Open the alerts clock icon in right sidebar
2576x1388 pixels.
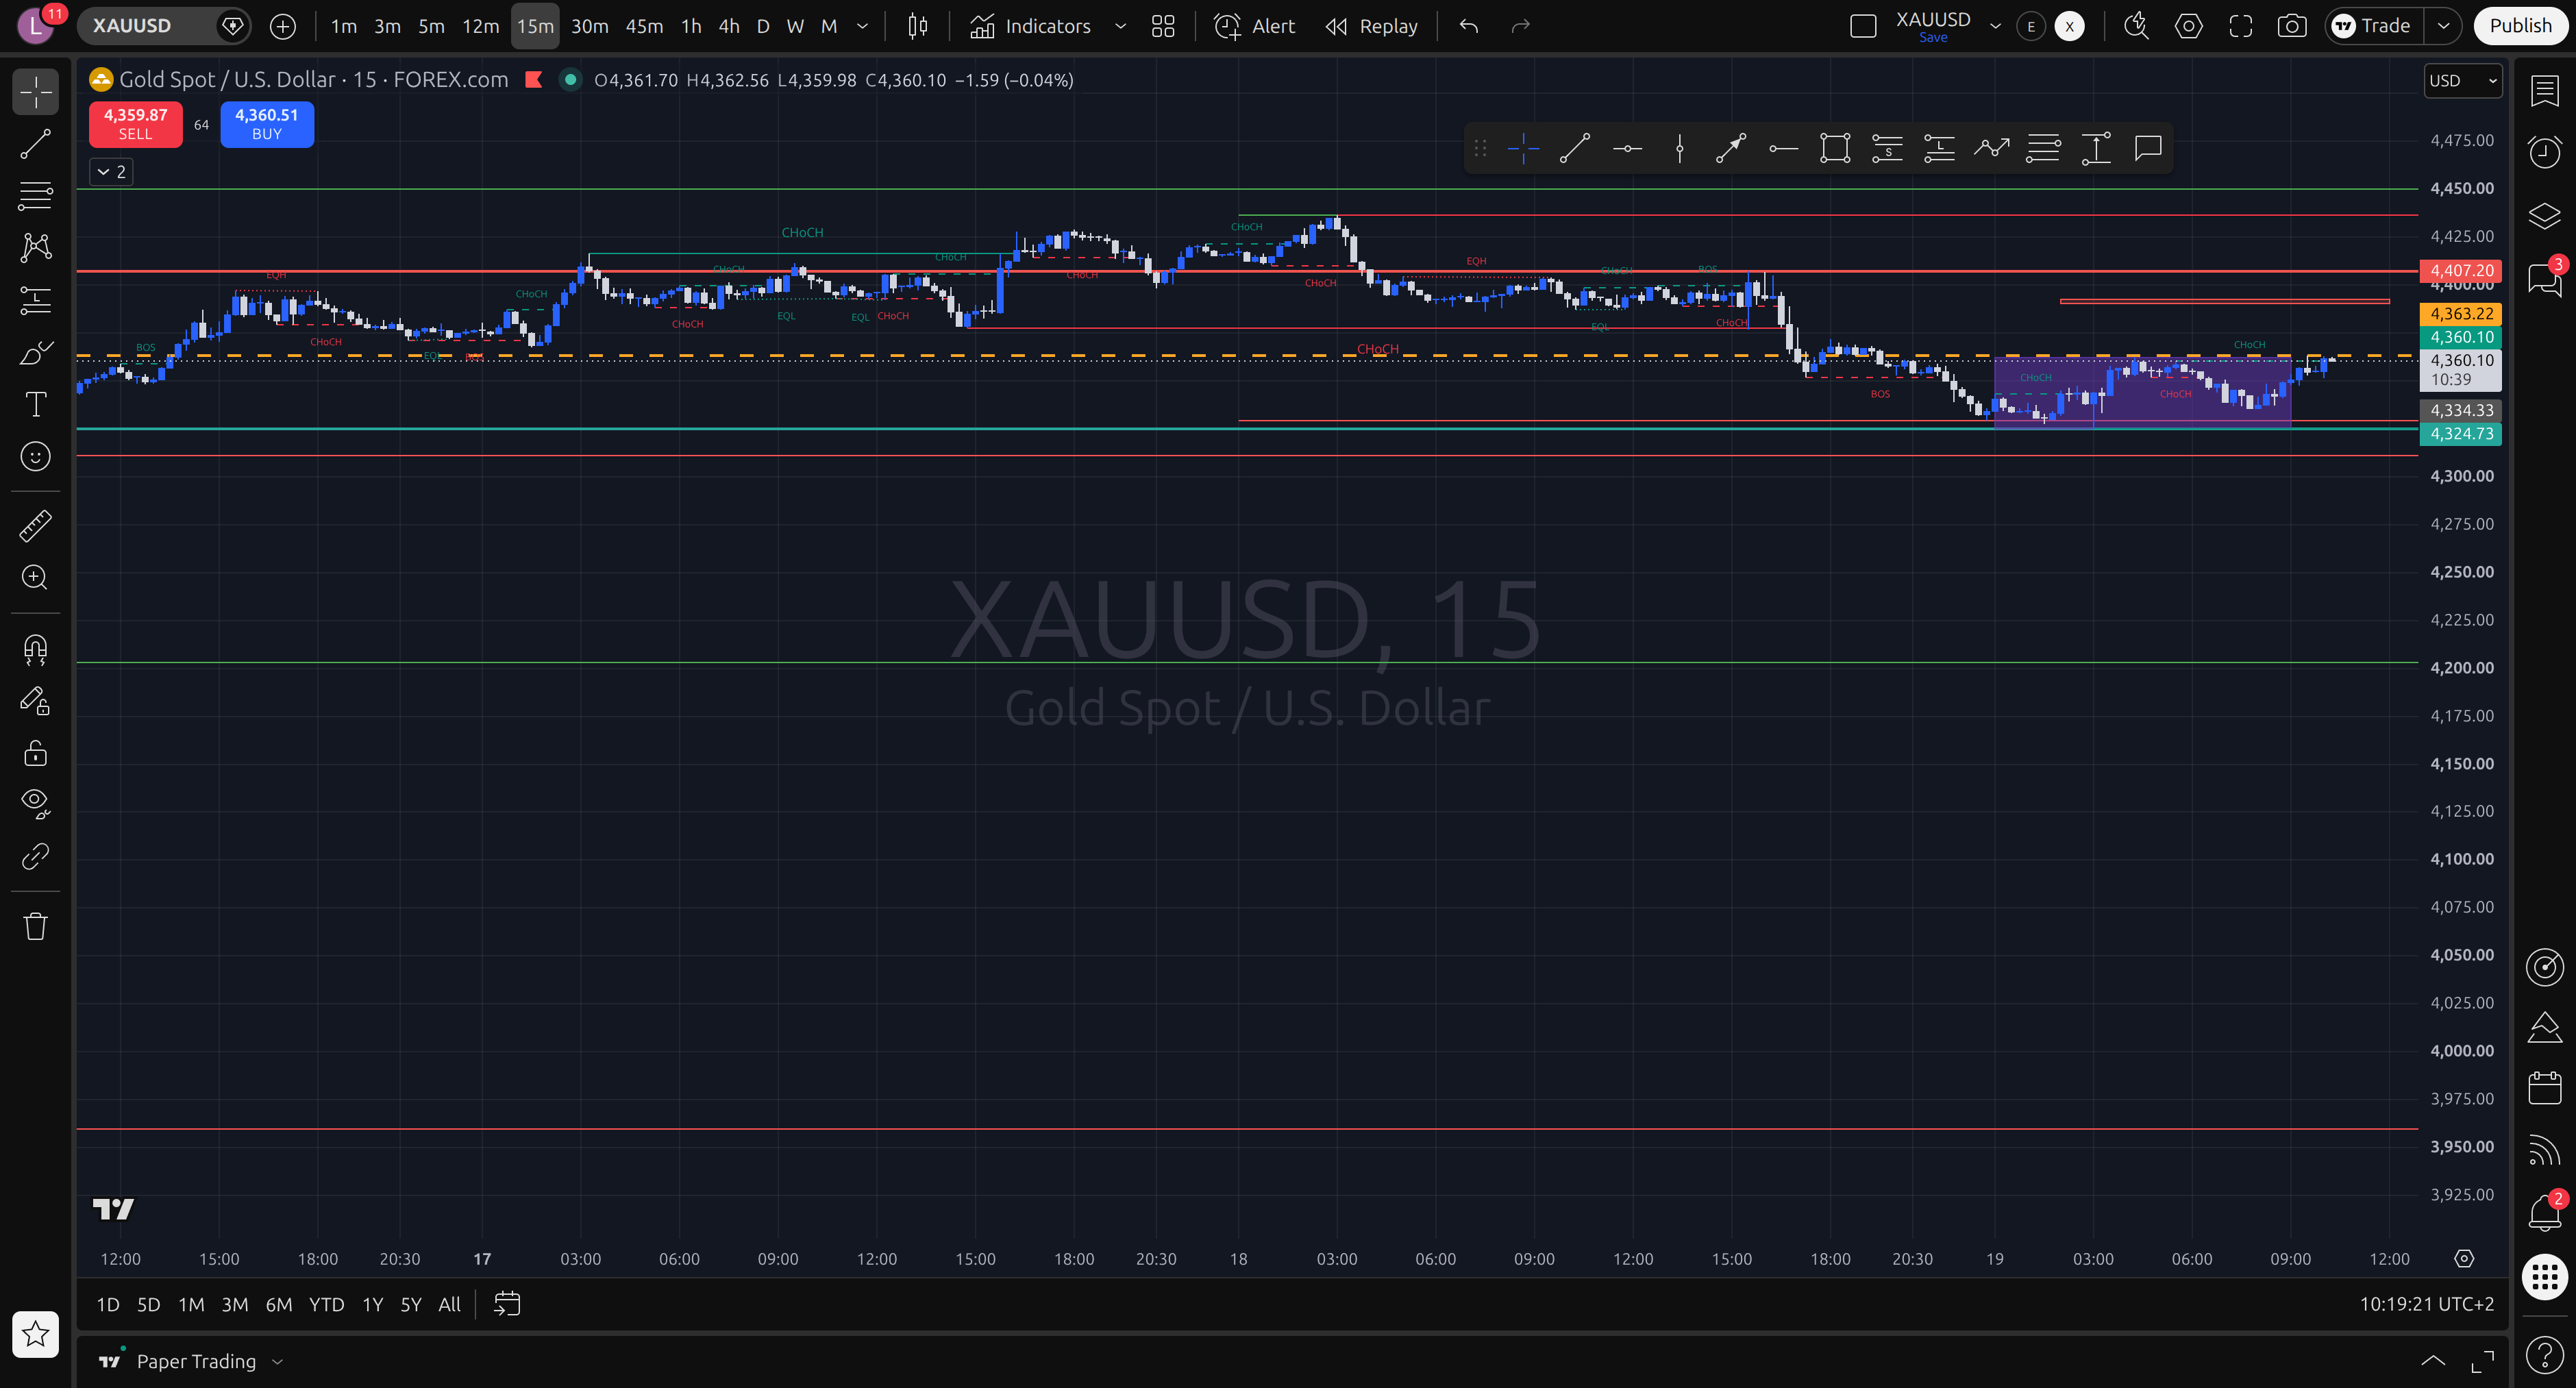[2545, 152]
